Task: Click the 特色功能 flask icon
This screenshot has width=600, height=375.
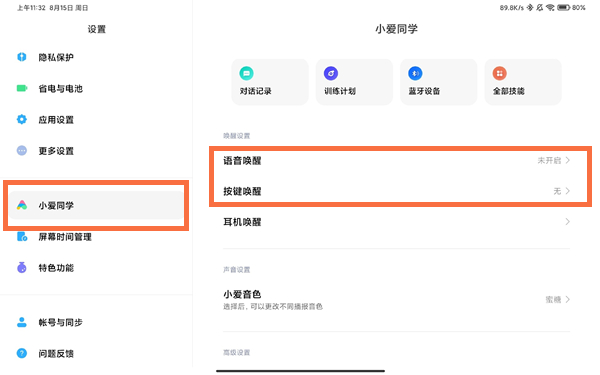Action: 22,267
